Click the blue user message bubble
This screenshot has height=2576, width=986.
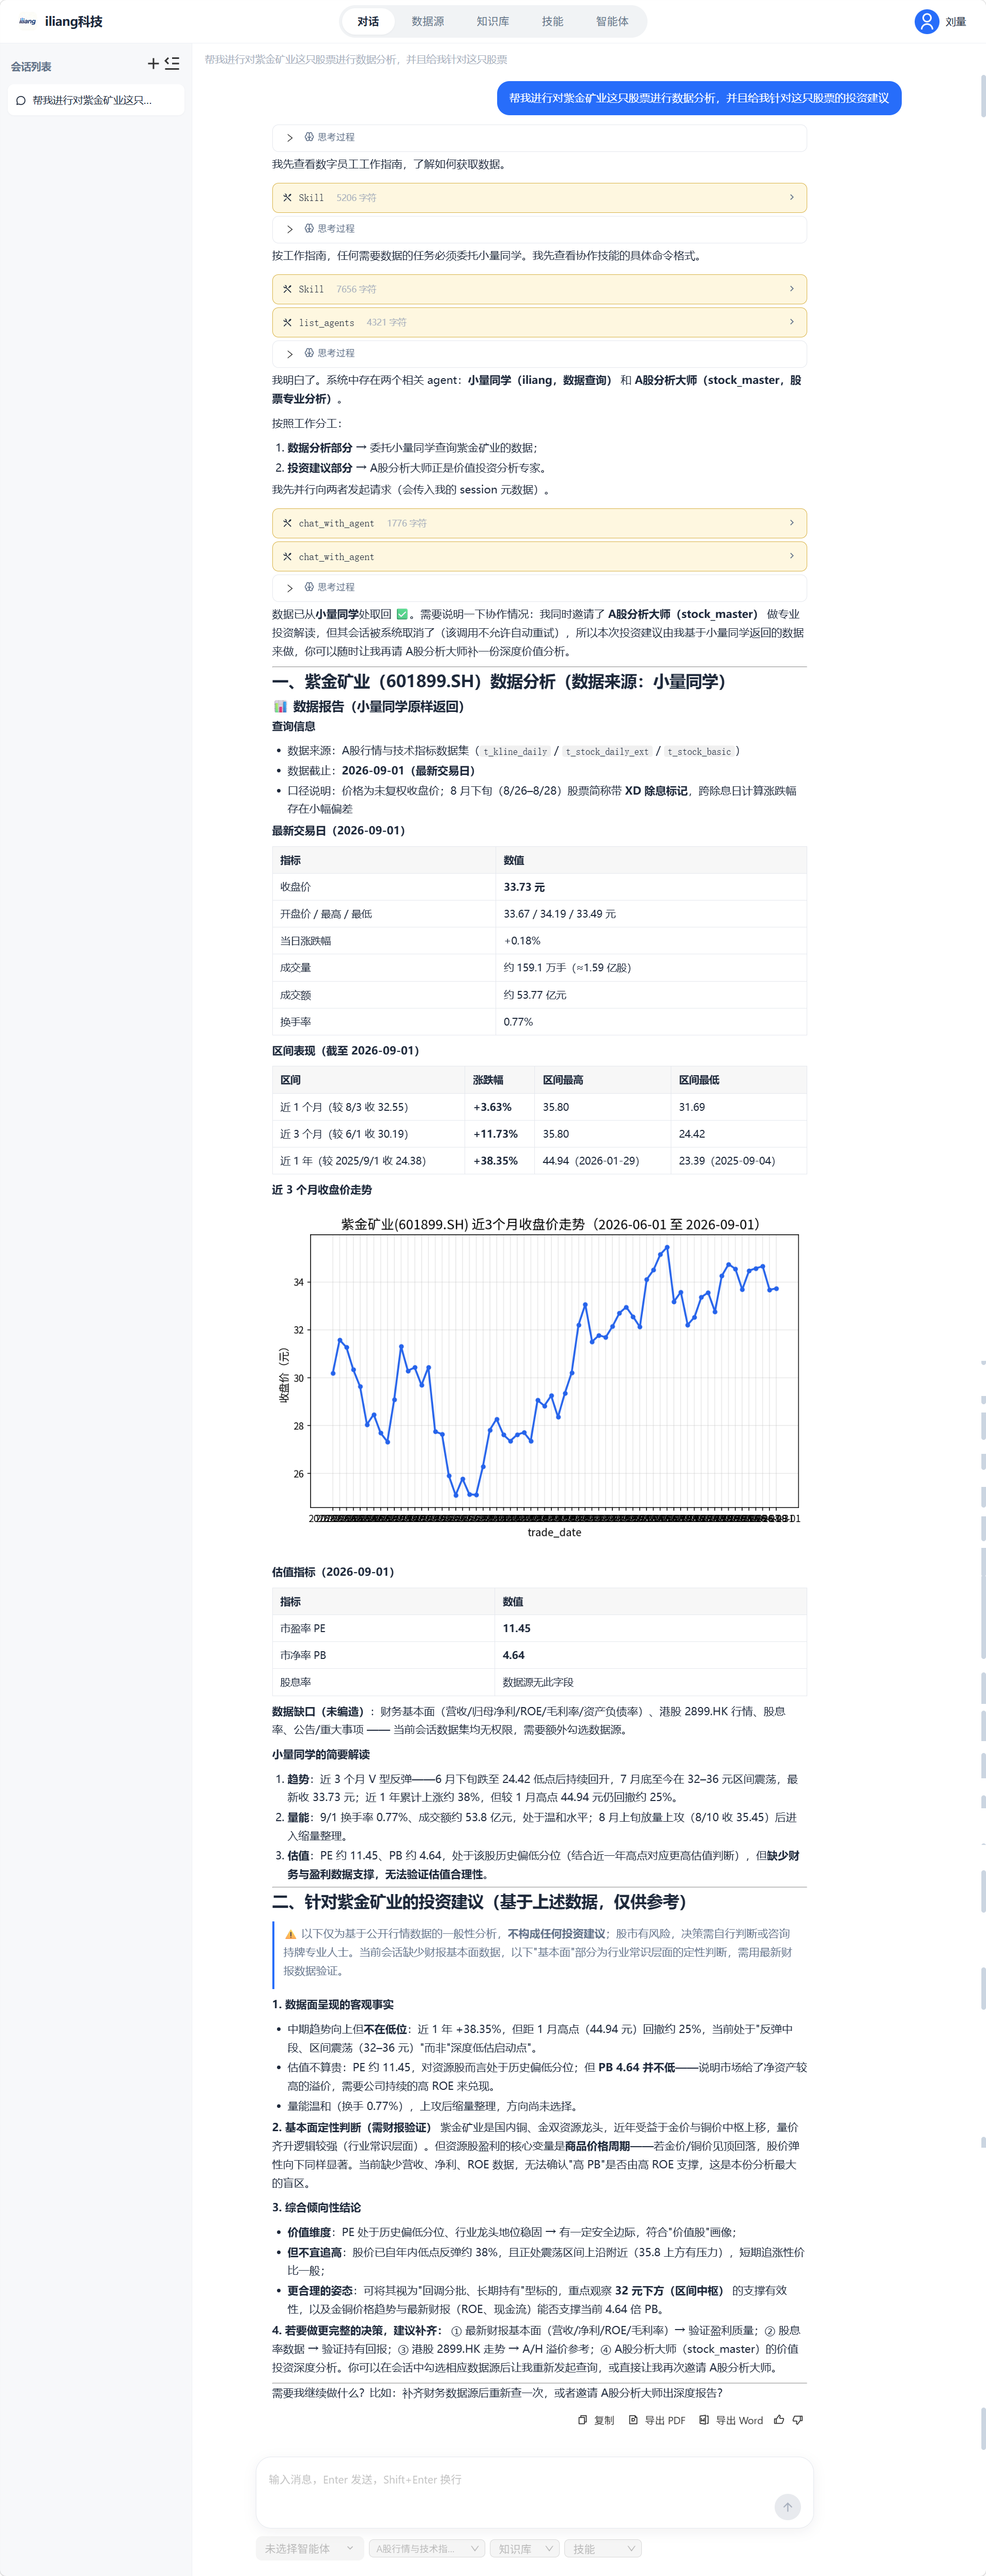(x=699, y=98)
